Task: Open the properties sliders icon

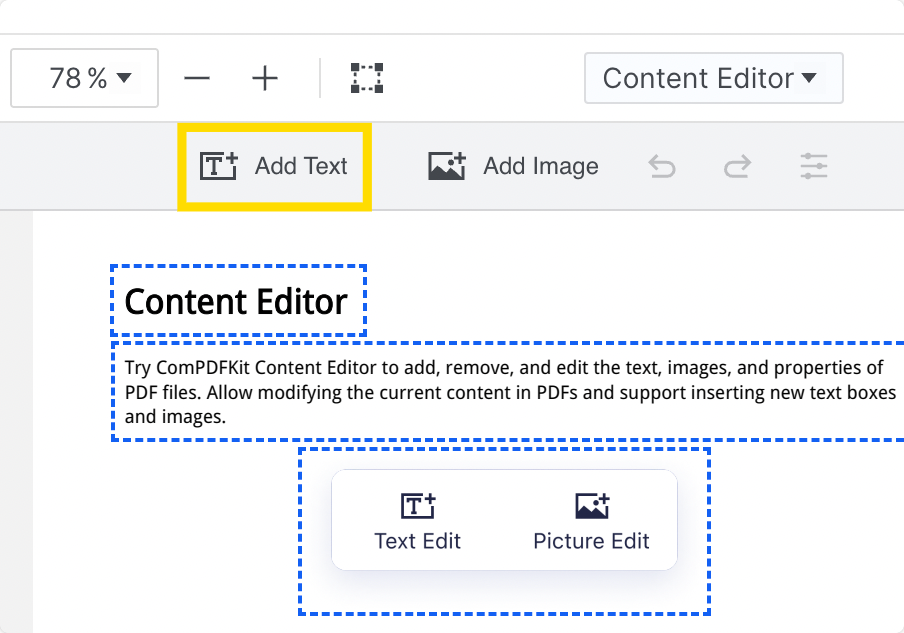Action: [813, 167]
